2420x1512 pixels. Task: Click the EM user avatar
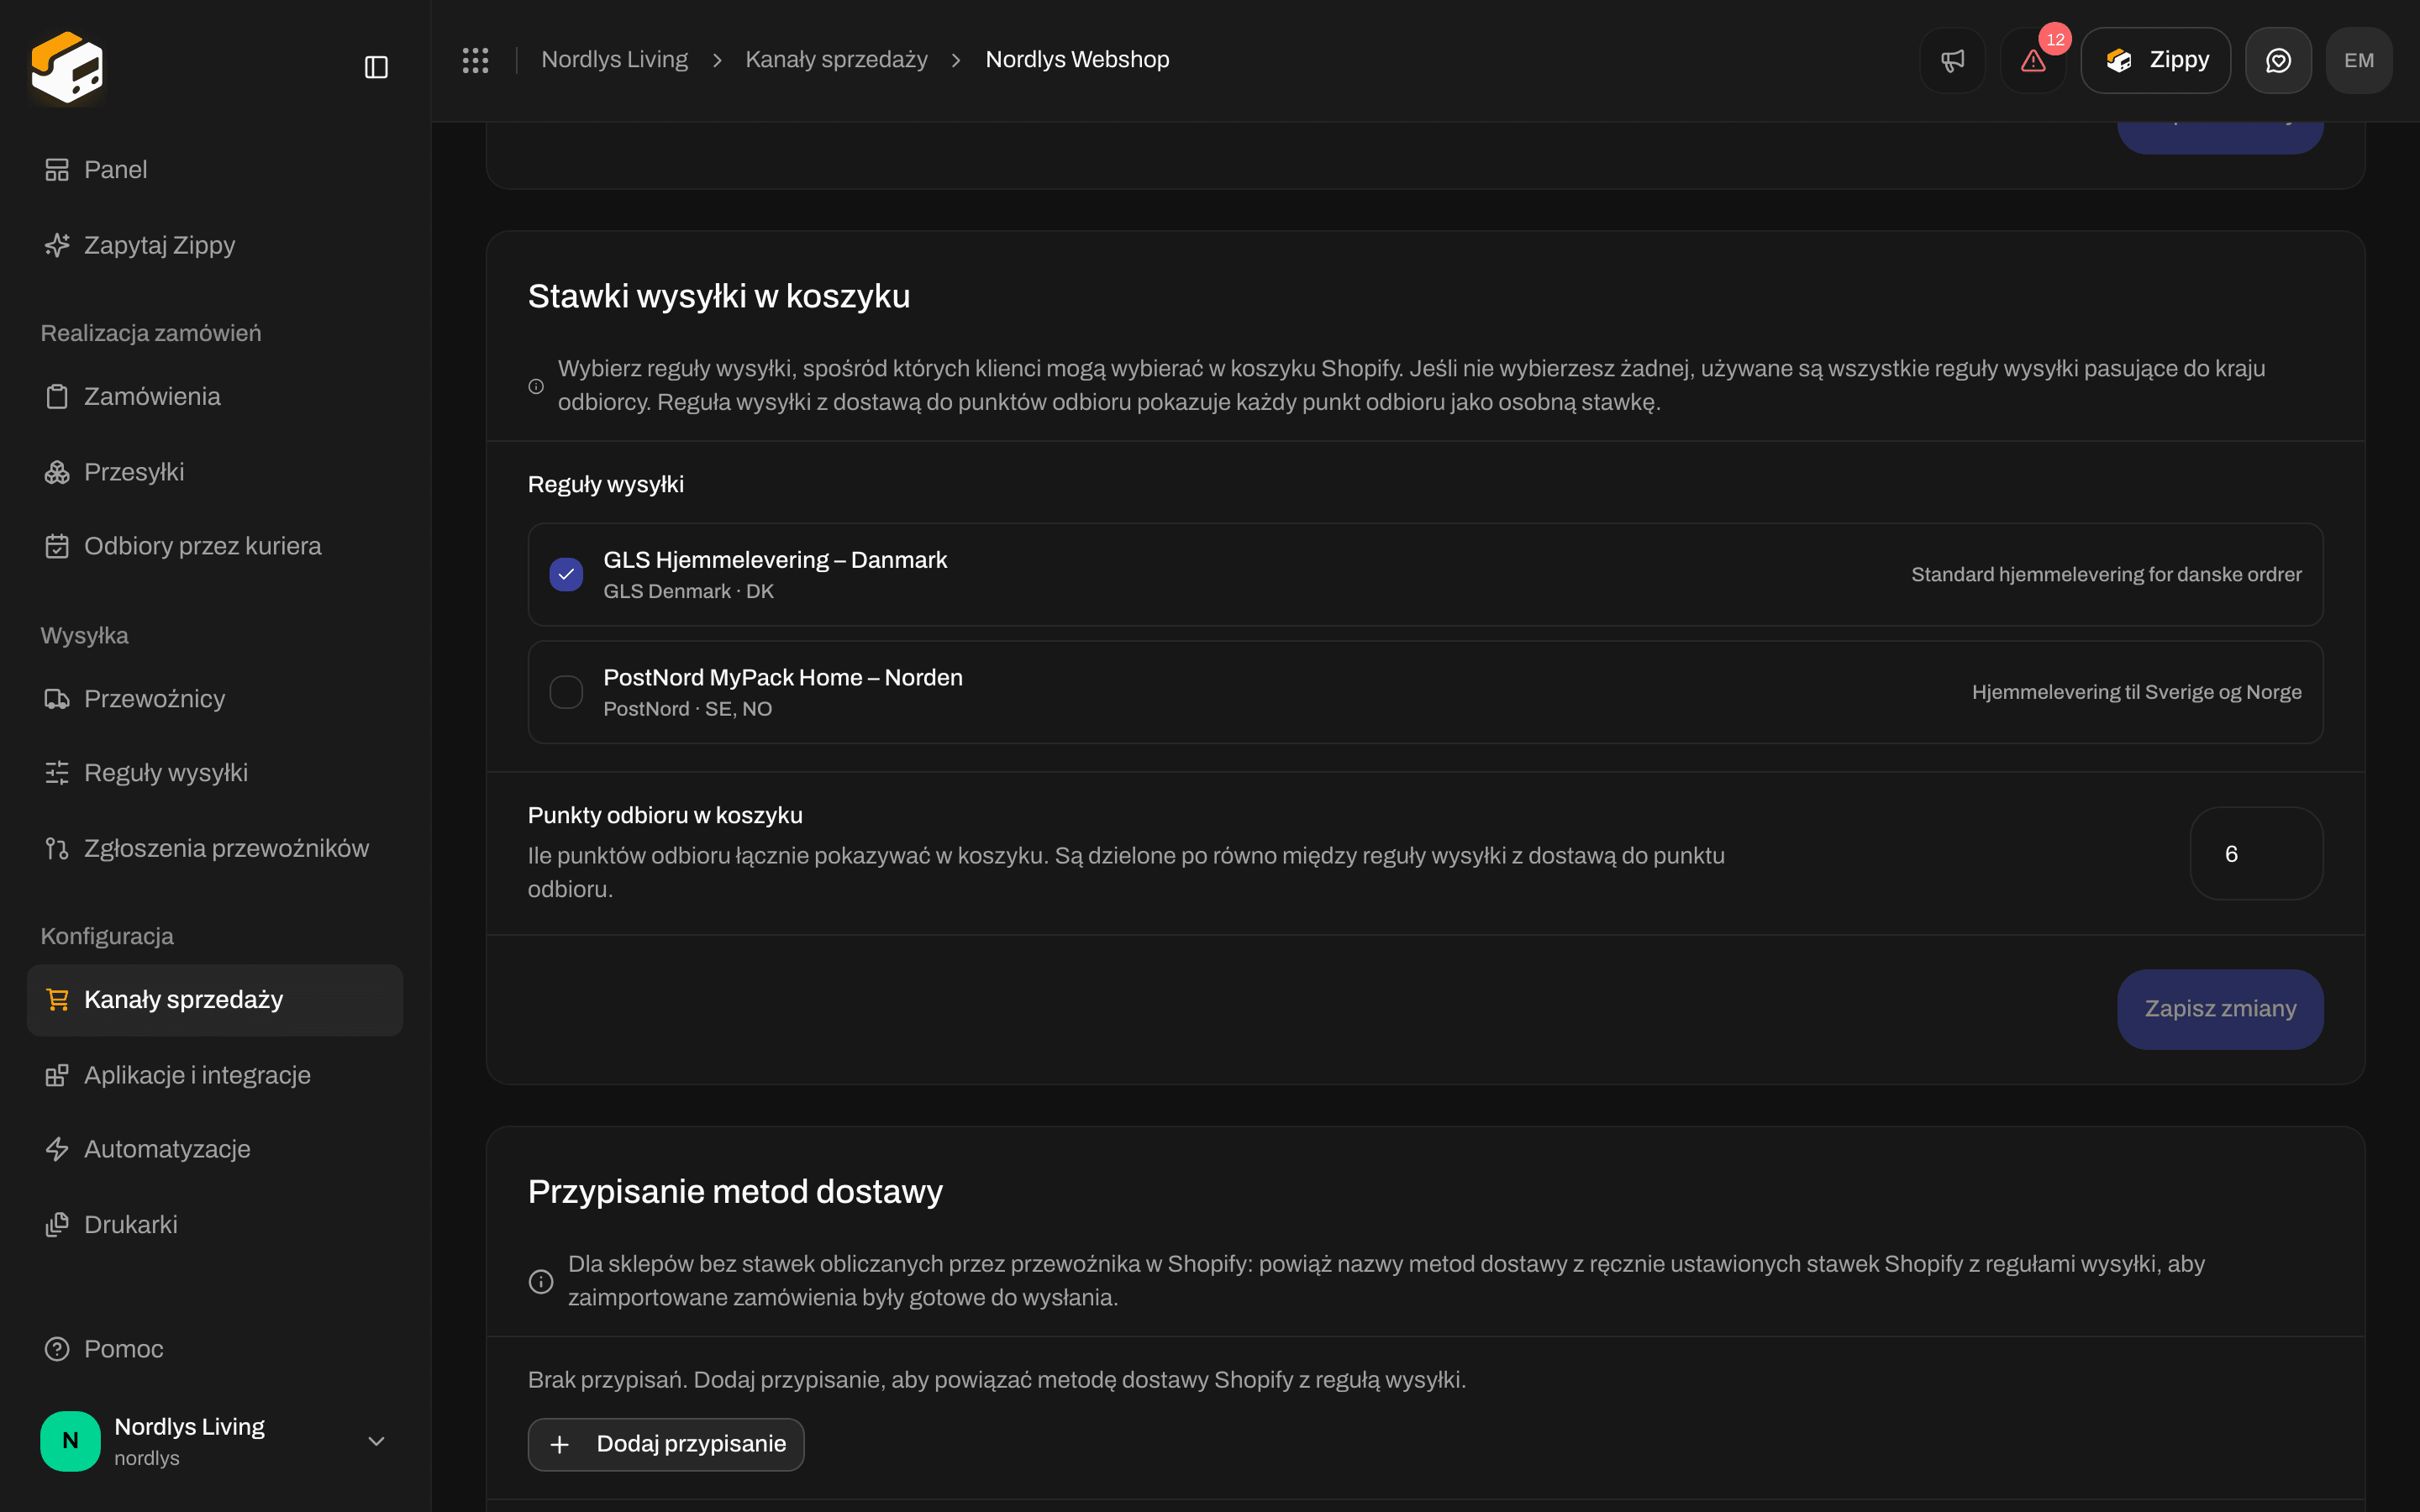click(x=2359, y=60)
